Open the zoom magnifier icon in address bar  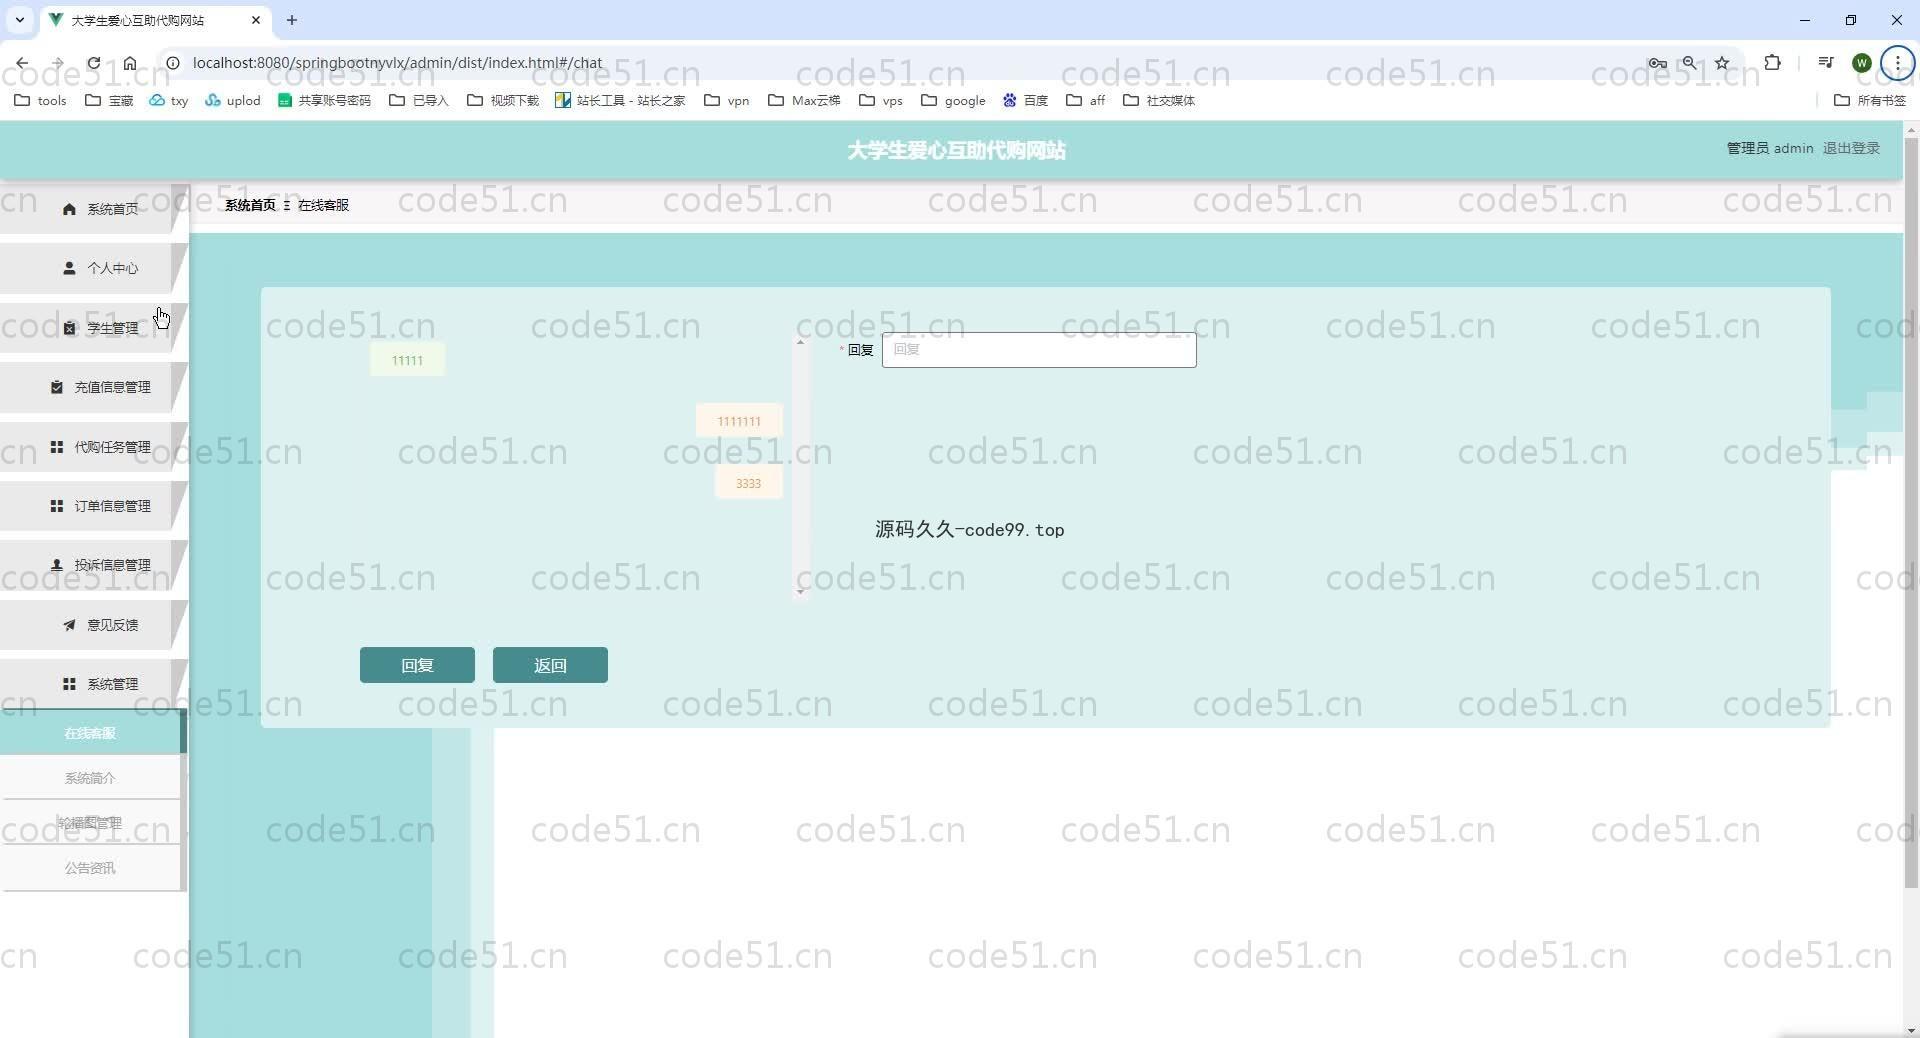(x=1689, y=63)
